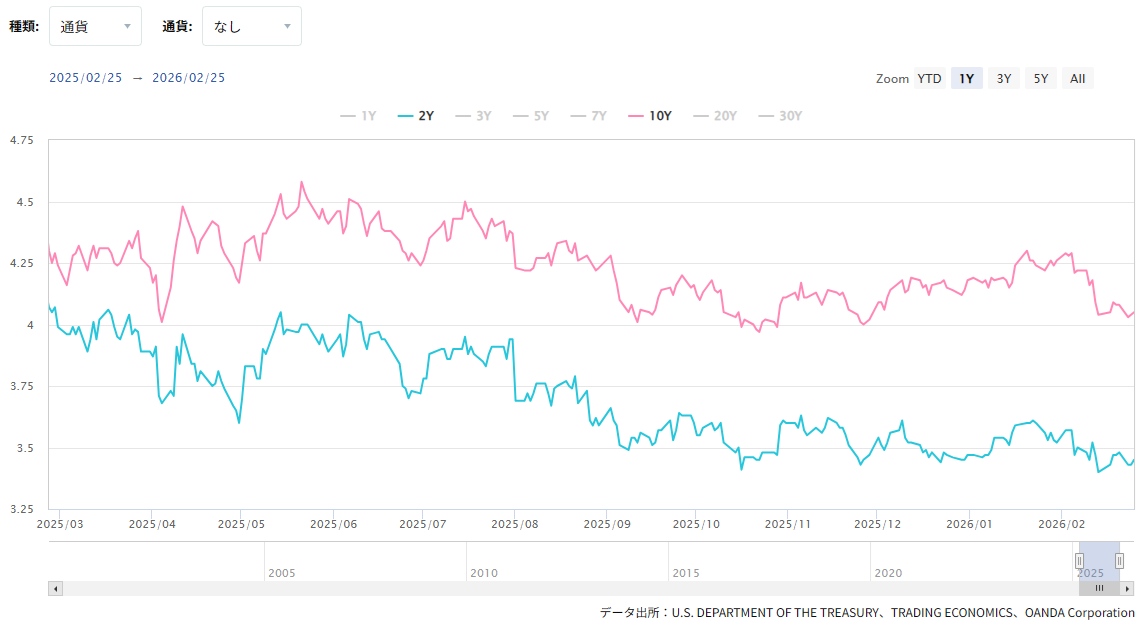Image resolution: width=1143 pixels, height=625 pixels.
Task: Enable the 1Y yield series in legend
Action: pos(358,116)
